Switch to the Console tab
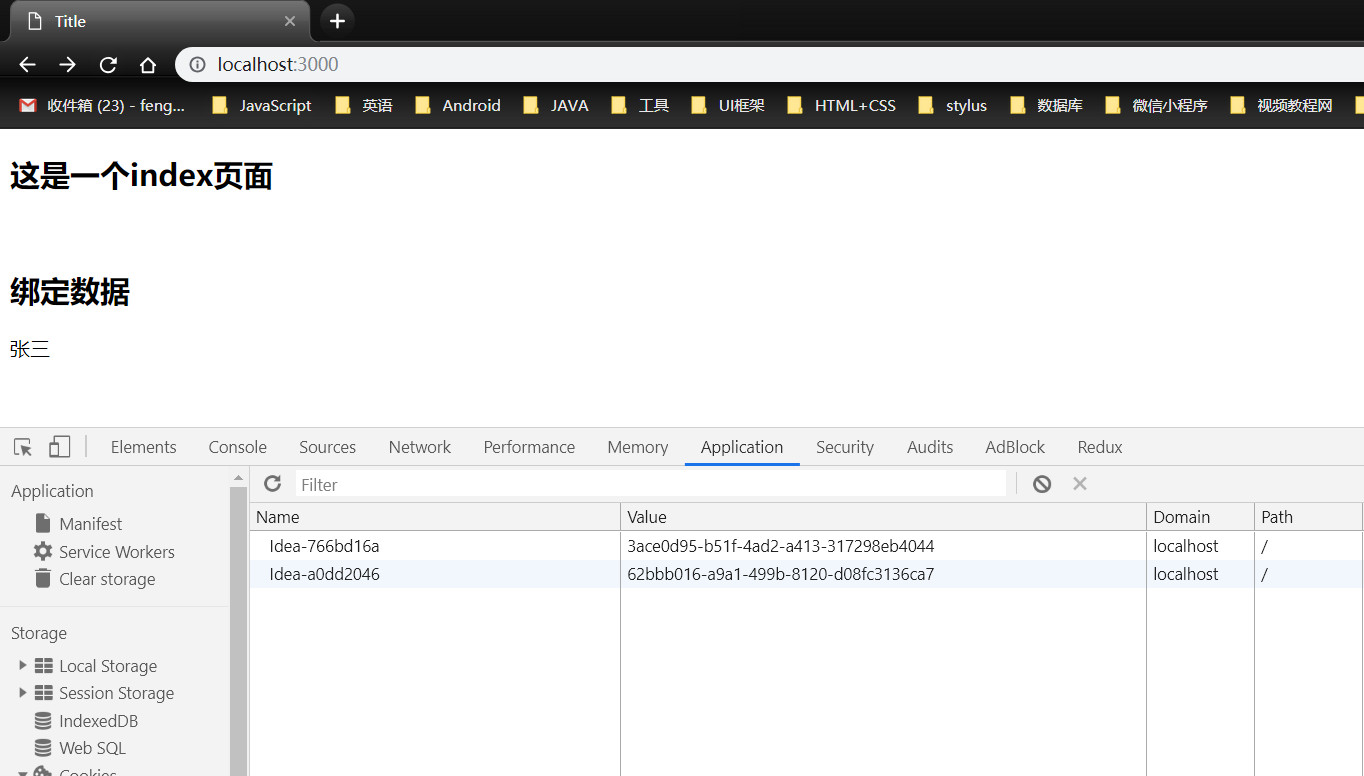Screen dimensions: 1364x776 tap(237, 447)
